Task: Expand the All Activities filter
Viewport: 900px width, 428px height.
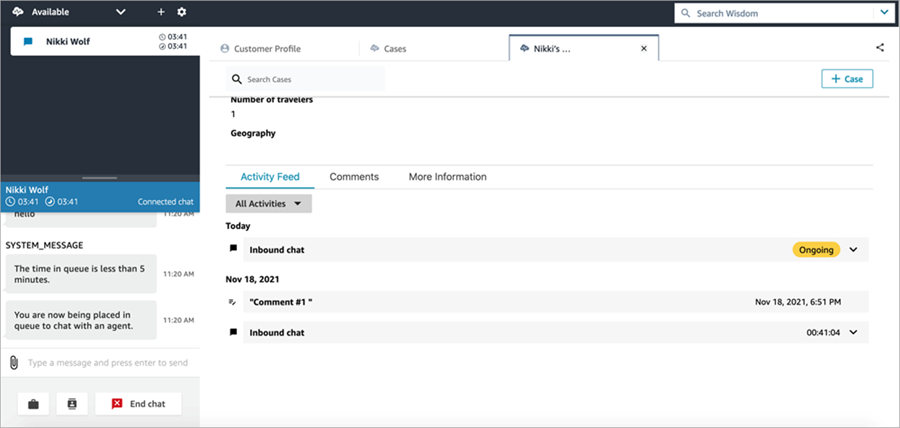Action: 268,204
